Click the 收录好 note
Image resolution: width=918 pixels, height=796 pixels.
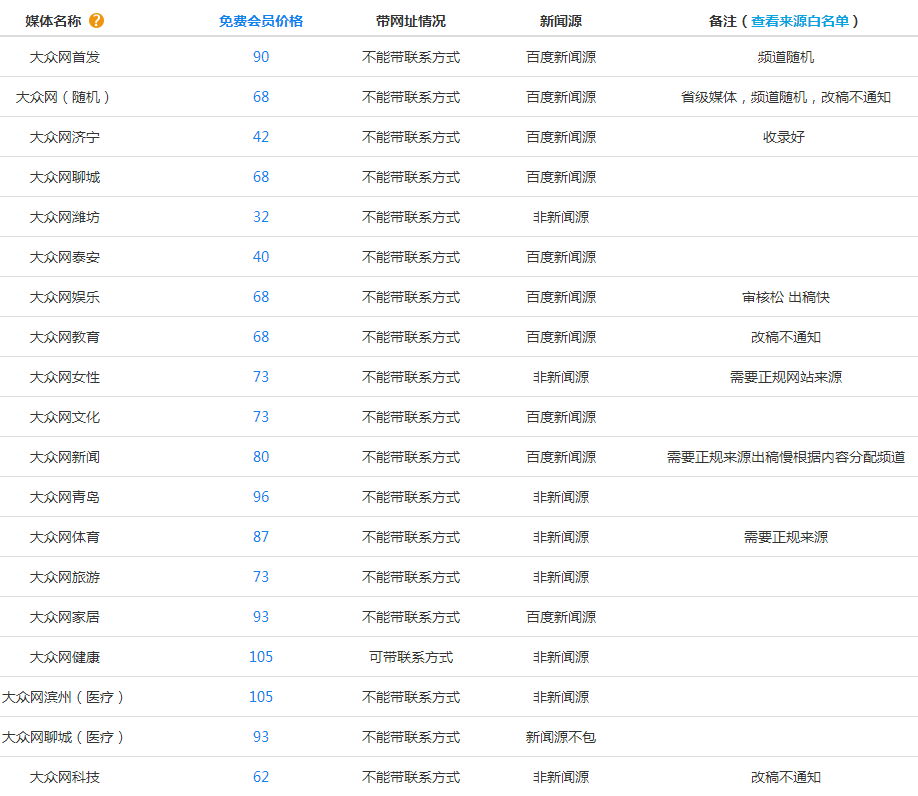(x=784, y=137)
